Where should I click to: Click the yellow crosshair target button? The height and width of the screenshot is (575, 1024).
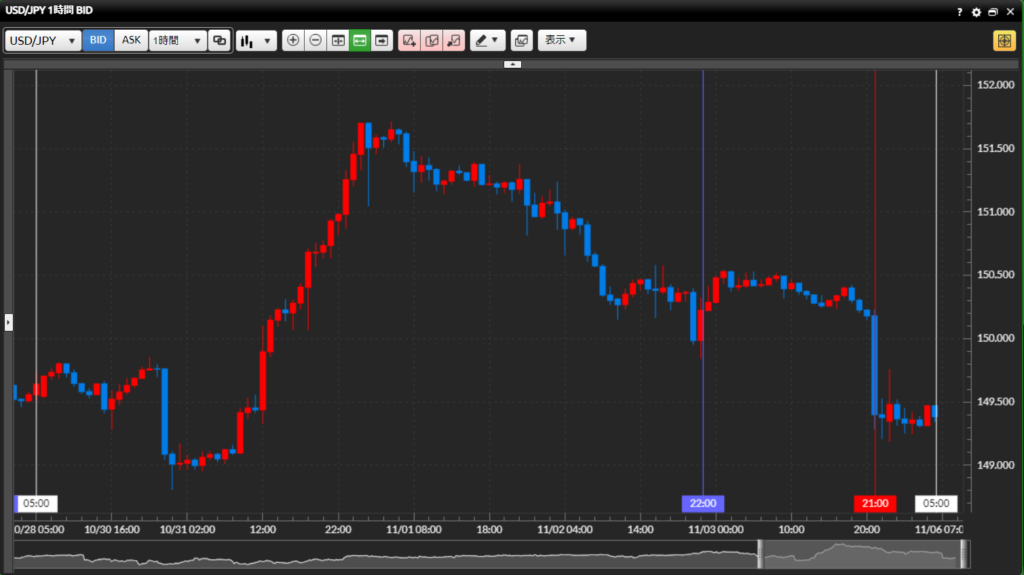click(x=1004, y=41)
